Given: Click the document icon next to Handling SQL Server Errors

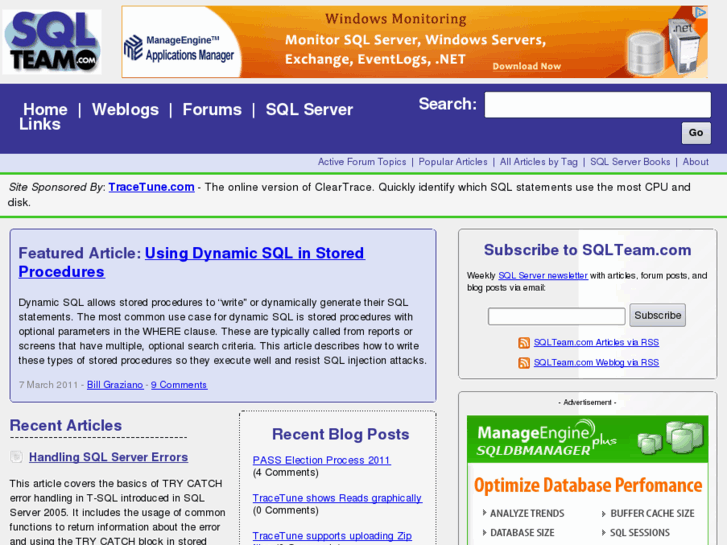Looking at the screenshot, I should [x=17, y=457].
